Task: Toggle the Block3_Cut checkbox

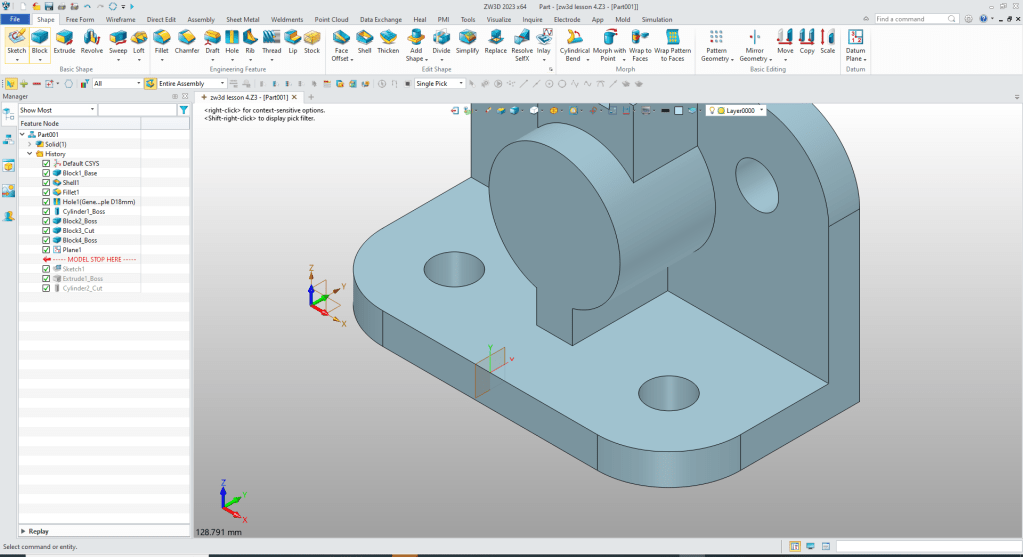Action: tap(46, 230)
